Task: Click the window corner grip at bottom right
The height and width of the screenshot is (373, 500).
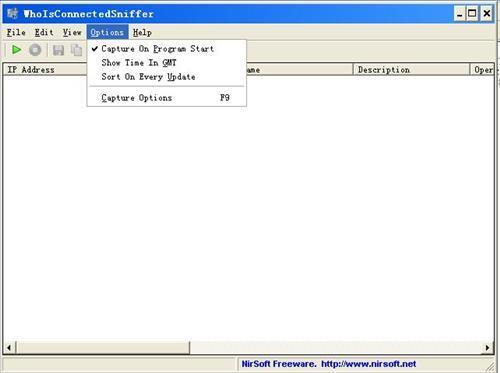Action: pyautogui.click(x=490, y=366)
